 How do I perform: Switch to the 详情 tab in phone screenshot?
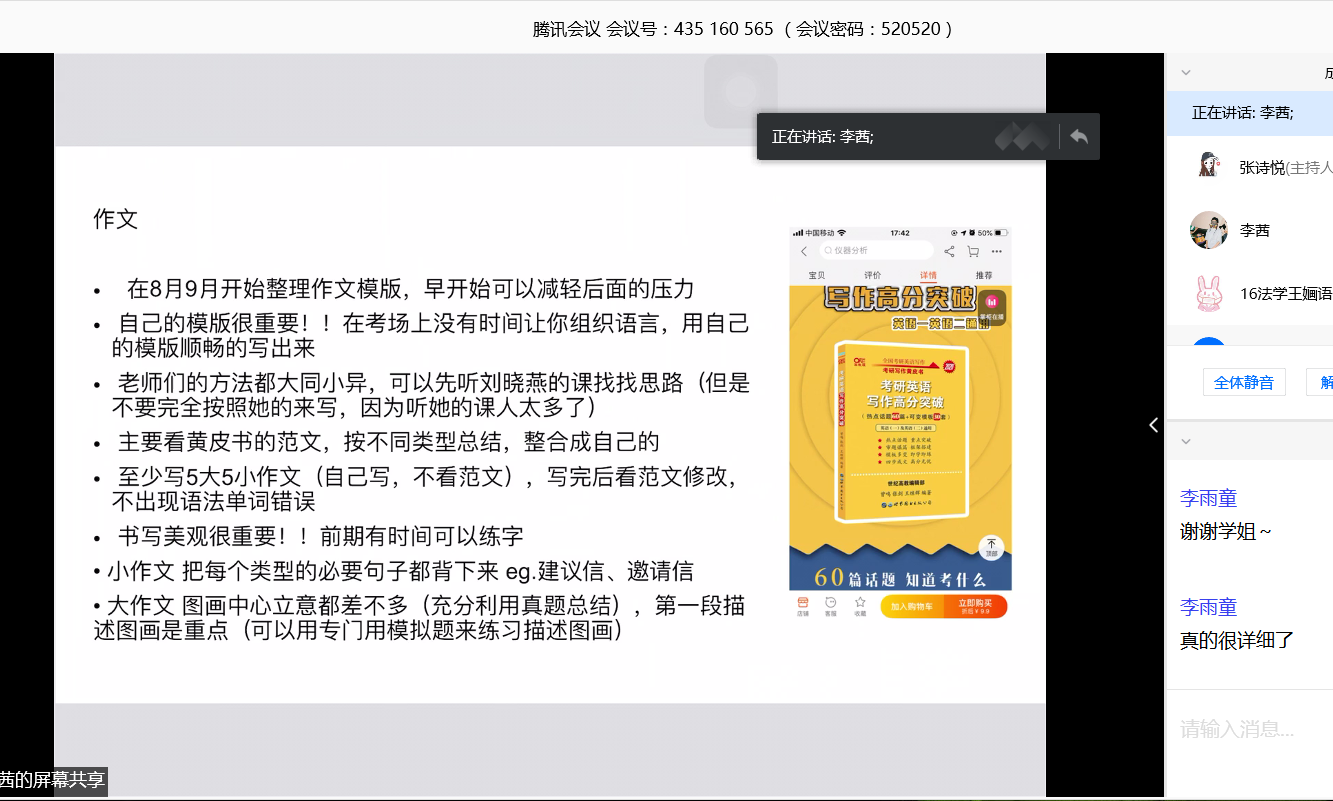928,275
